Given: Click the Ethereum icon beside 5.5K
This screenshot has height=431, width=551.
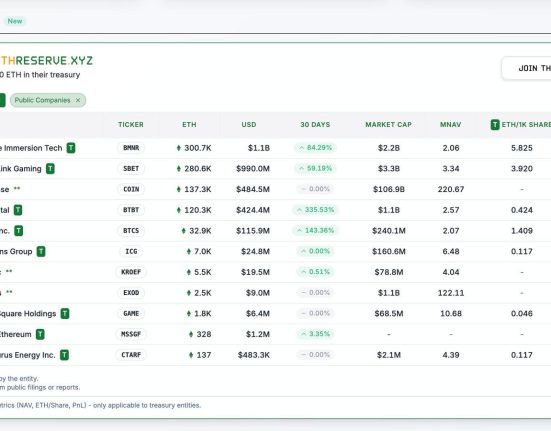Looking at the screenshot, I should pyautogui.click(x=189, y=272).
